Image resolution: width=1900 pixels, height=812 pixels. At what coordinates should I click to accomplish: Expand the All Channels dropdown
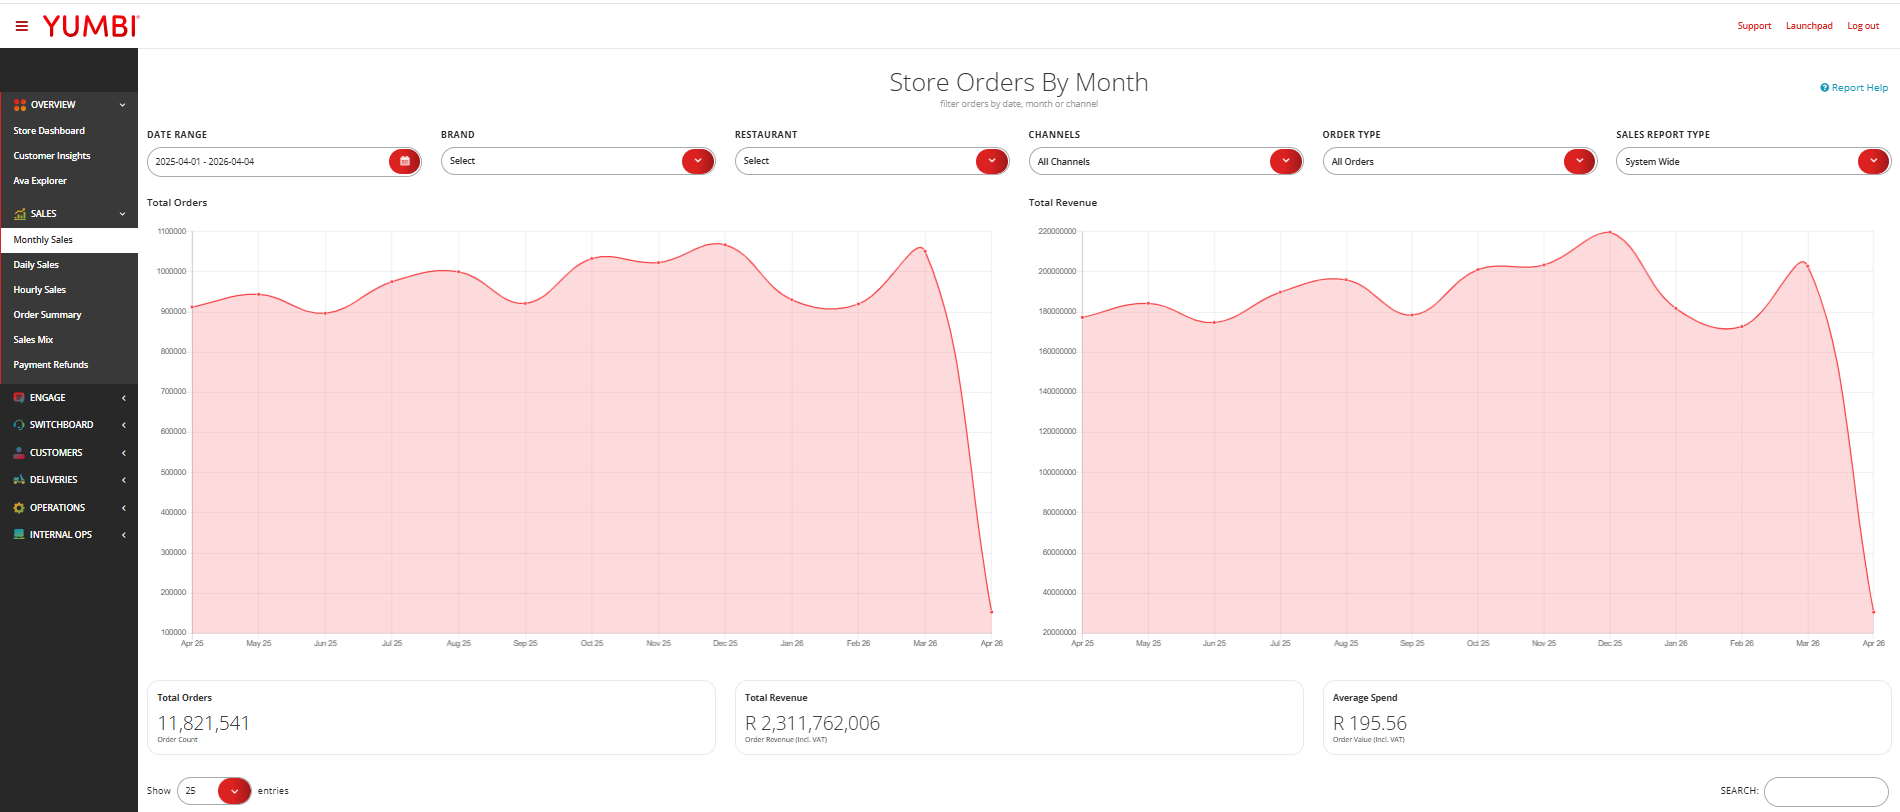pyautogui.click(x=1166, y=161)
